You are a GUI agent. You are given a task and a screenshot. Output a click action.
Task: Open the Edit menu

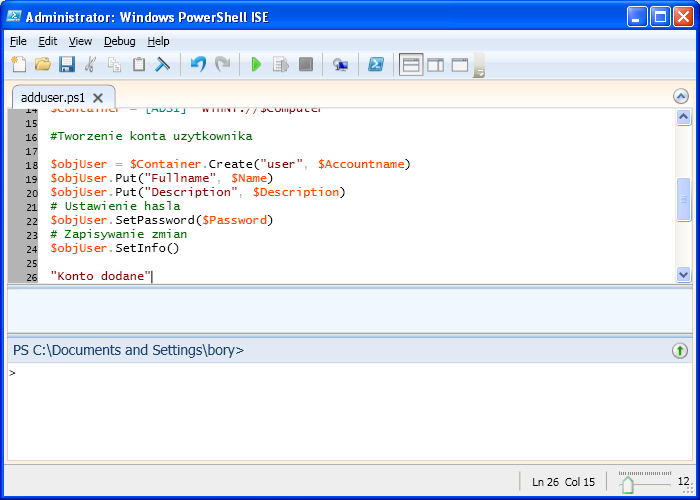click(x=48, y=42)
